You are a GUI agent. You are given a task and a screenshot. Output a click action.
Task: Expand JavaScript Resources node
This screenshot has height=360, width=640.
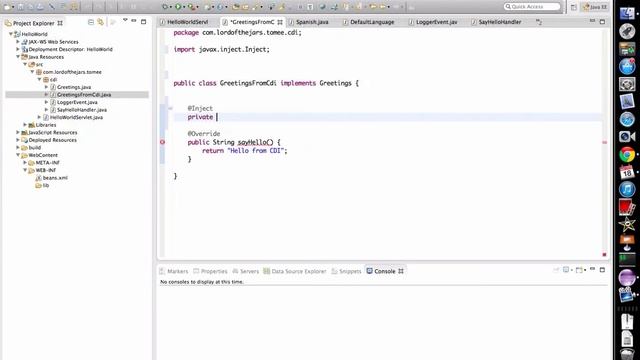pos(18,132)
